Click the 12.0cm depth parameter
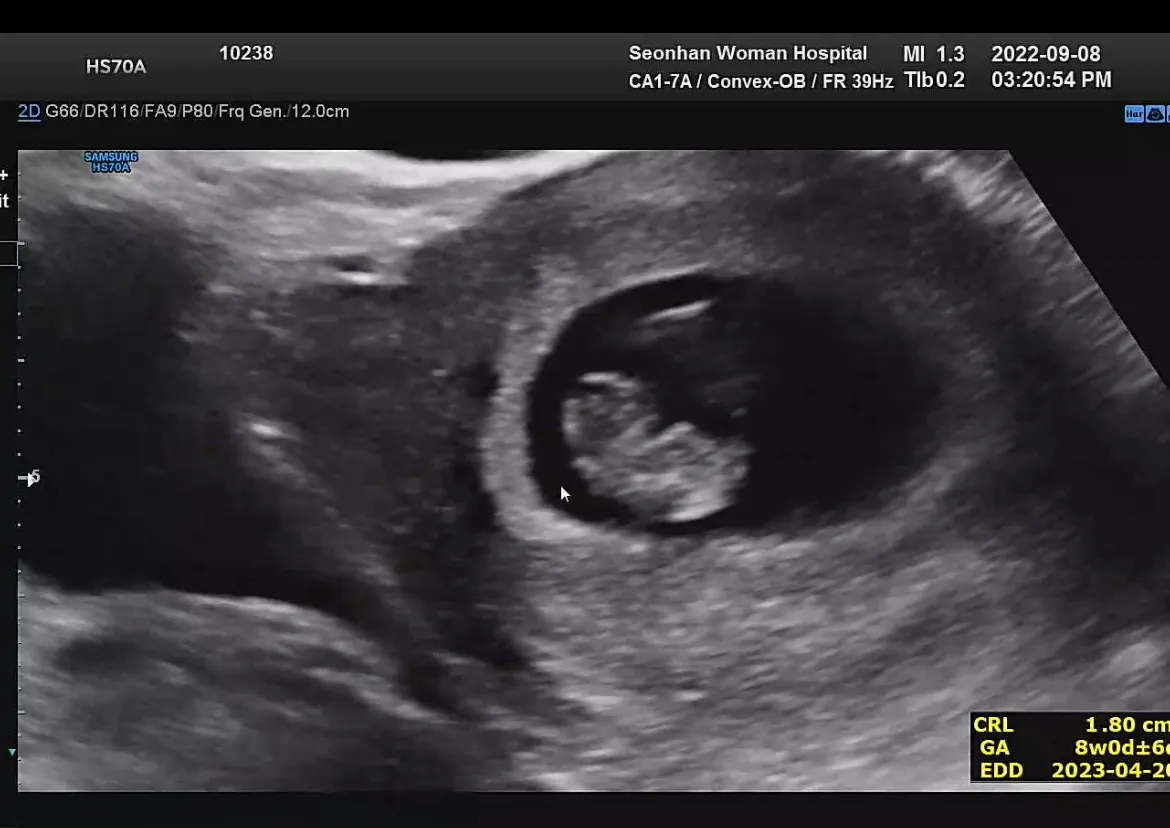Viewport: 1170px width, 828px height. point(319,111)
